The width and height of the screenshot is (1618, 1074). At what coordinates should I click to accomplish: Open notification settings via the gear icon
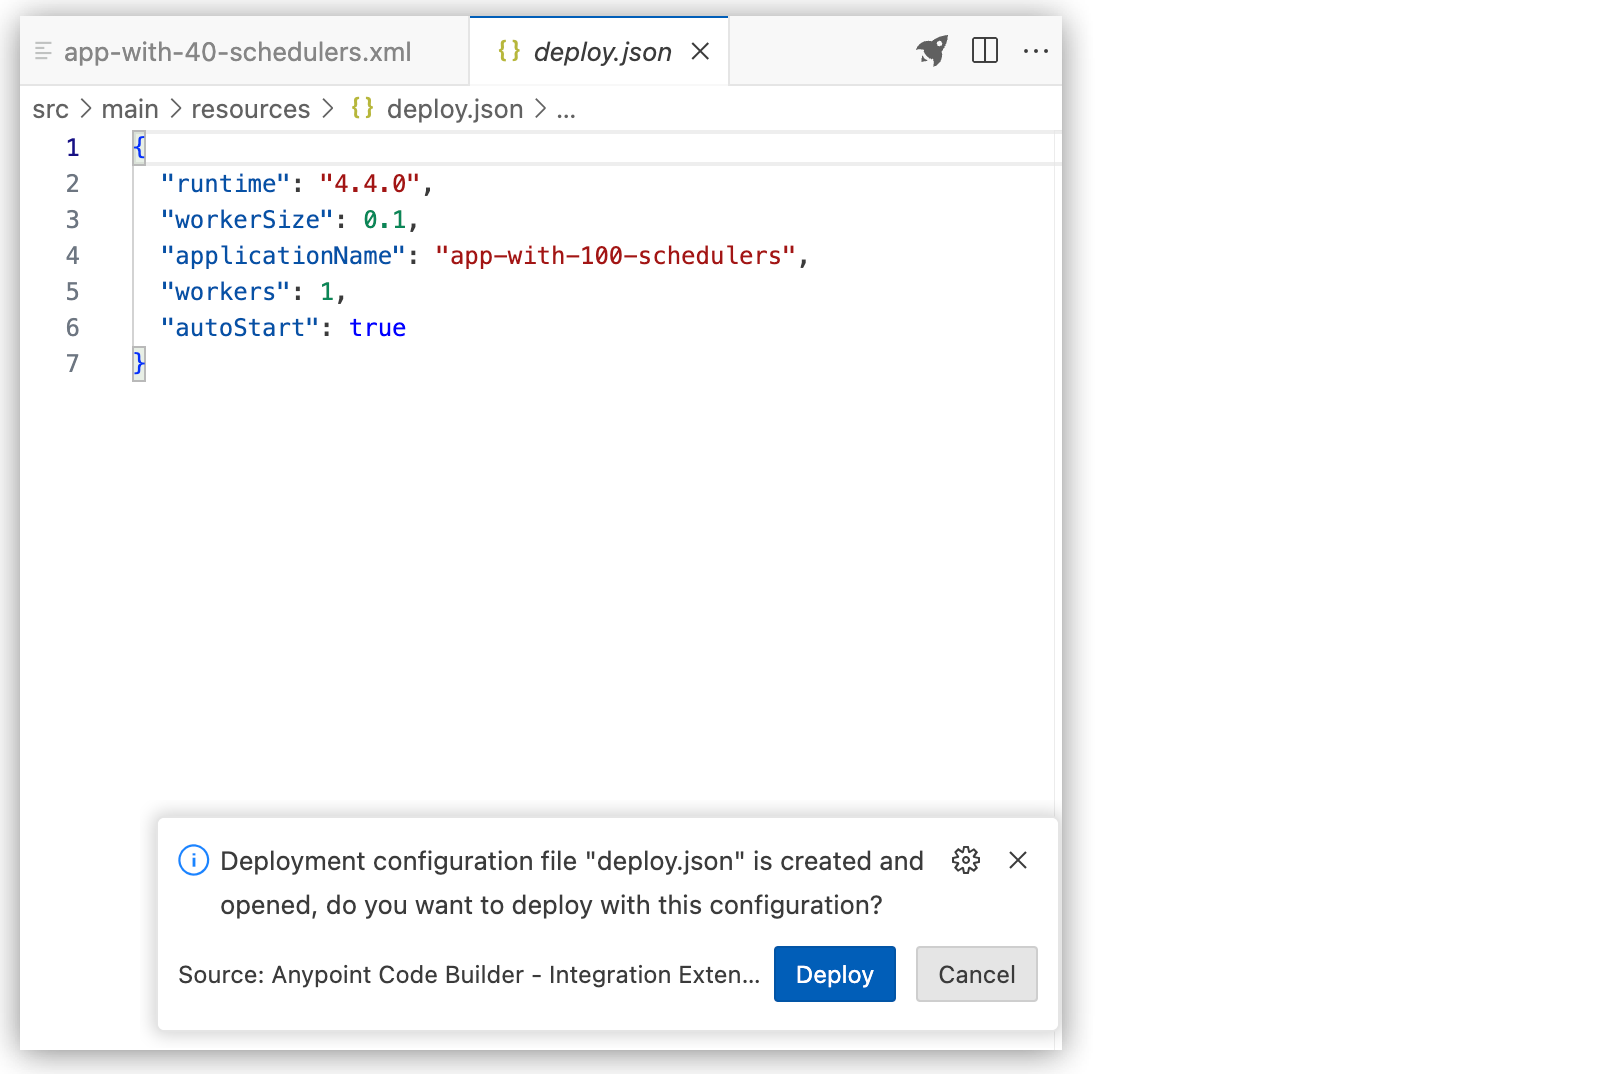(x=965, y=860)
